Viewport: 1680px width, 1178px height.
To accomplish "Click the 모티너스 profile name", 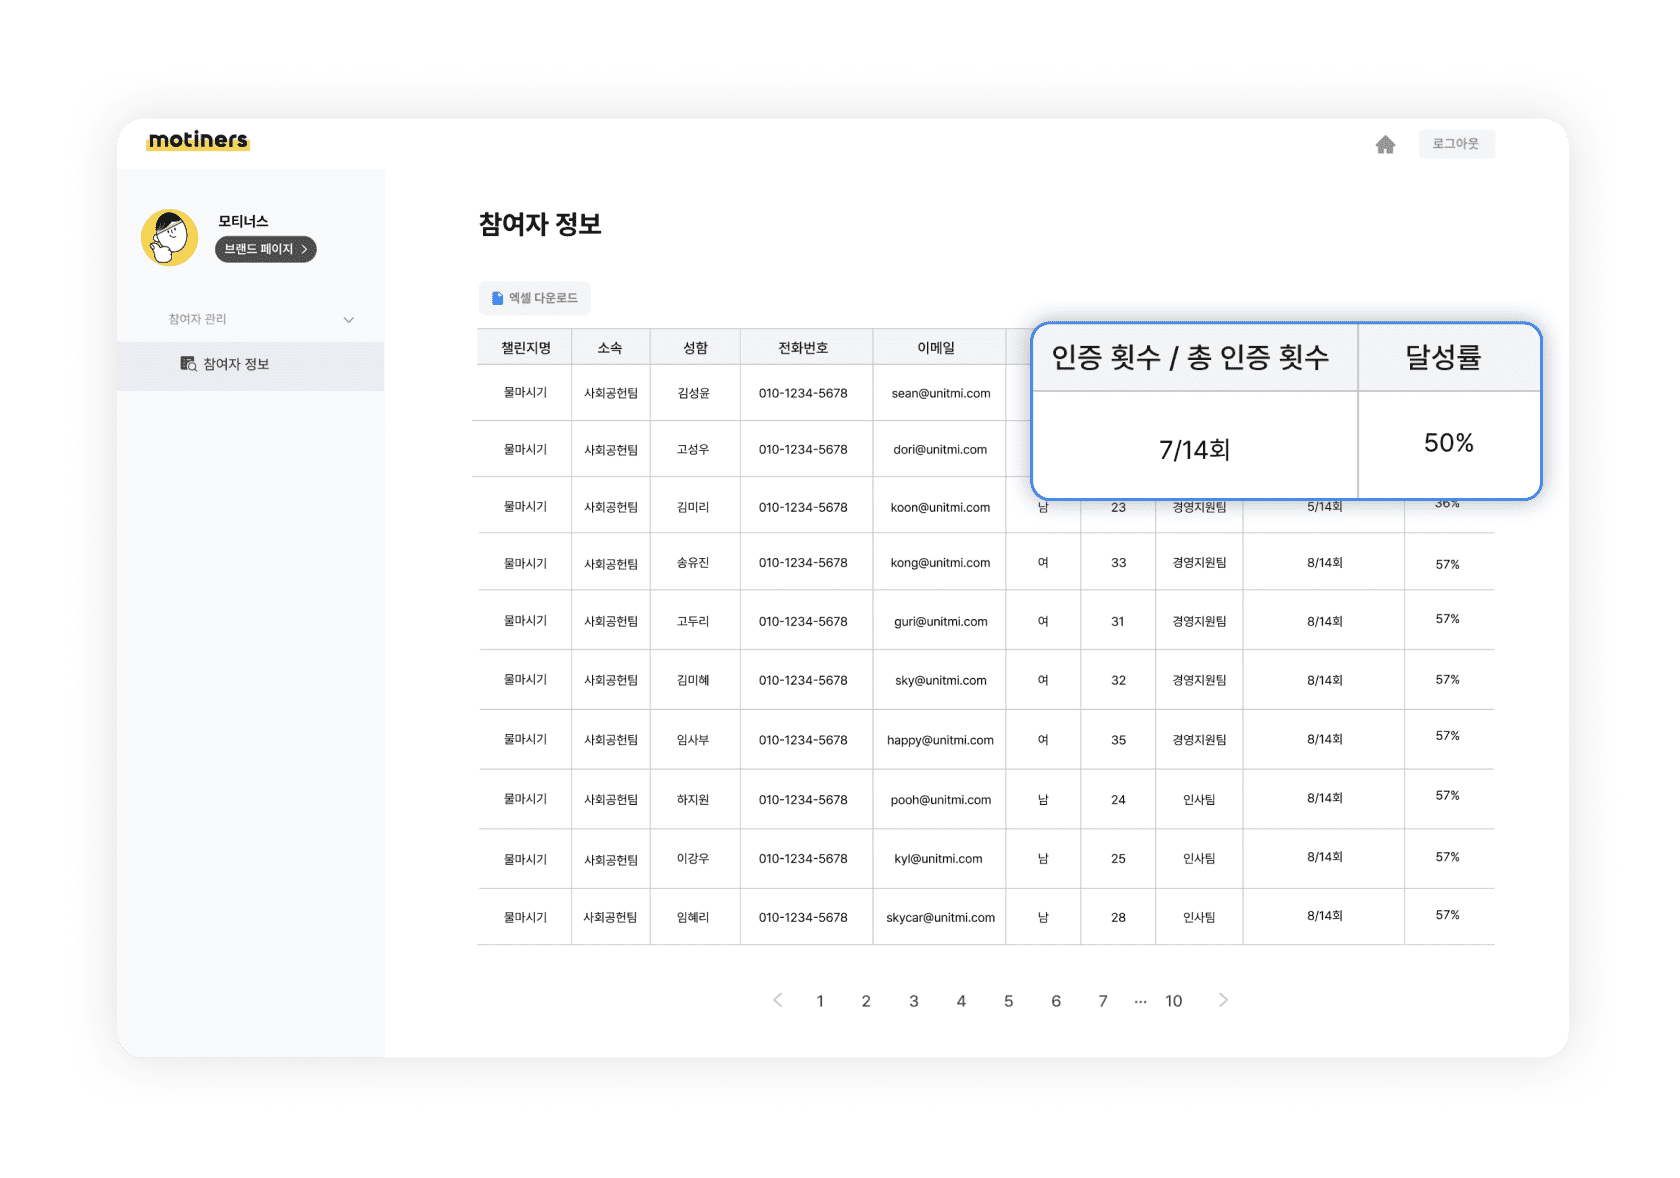I will tap(243, 221).
